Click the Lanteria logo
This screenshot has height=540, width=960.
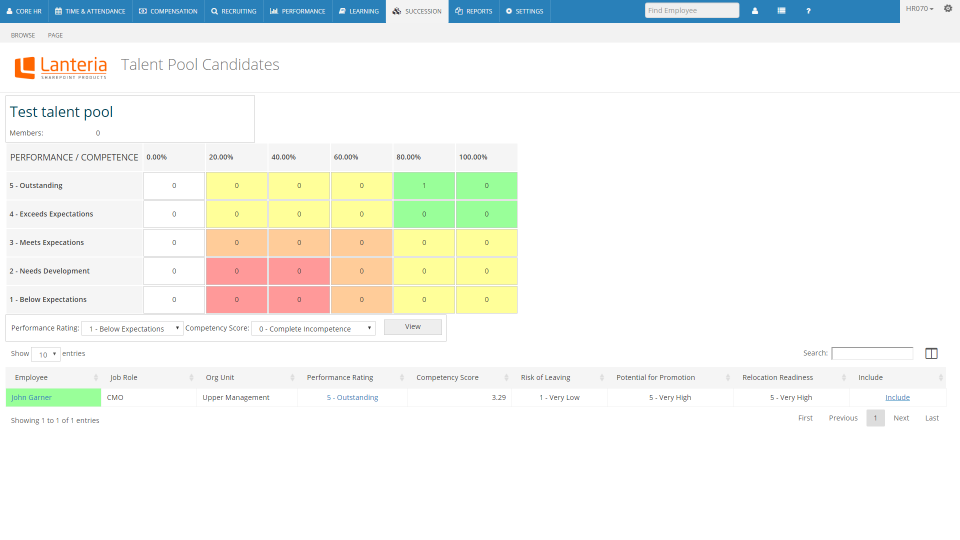tap(60, 67)
